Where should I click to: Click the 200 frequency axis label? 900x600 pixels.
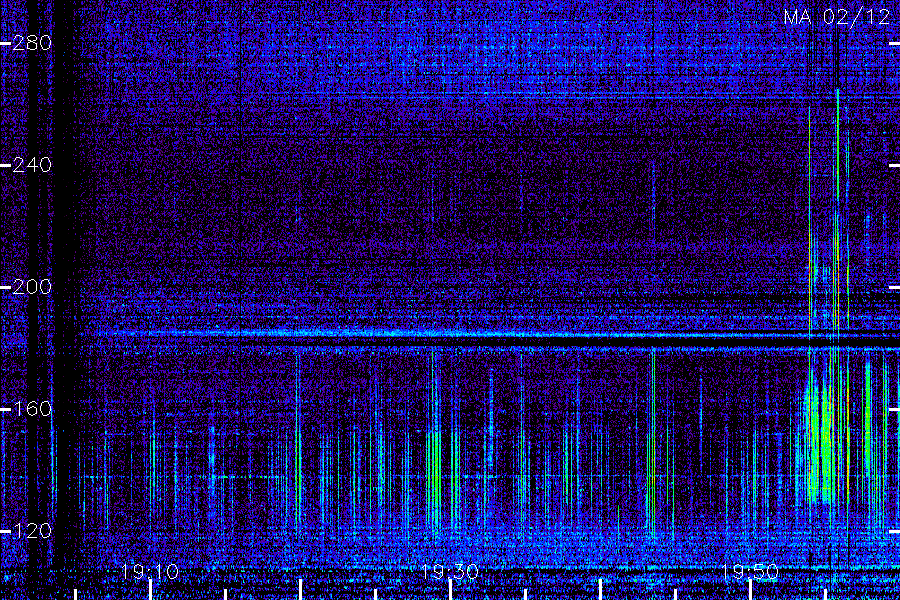32,287
